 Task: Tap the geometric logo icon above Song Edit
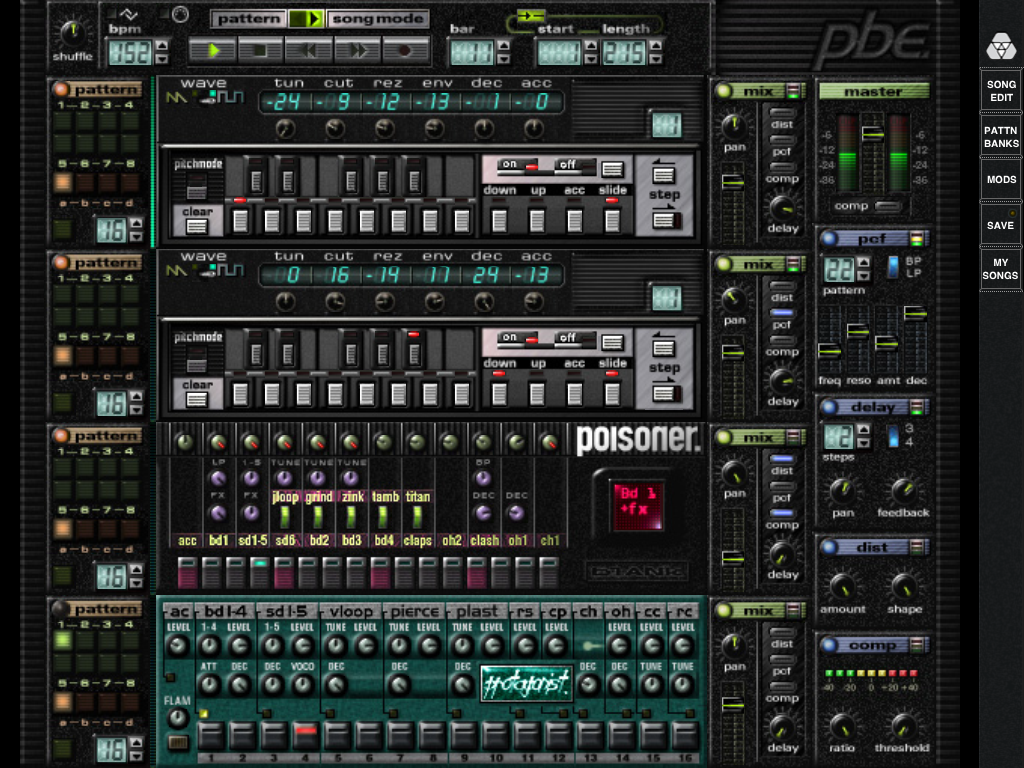(1000, 46)
